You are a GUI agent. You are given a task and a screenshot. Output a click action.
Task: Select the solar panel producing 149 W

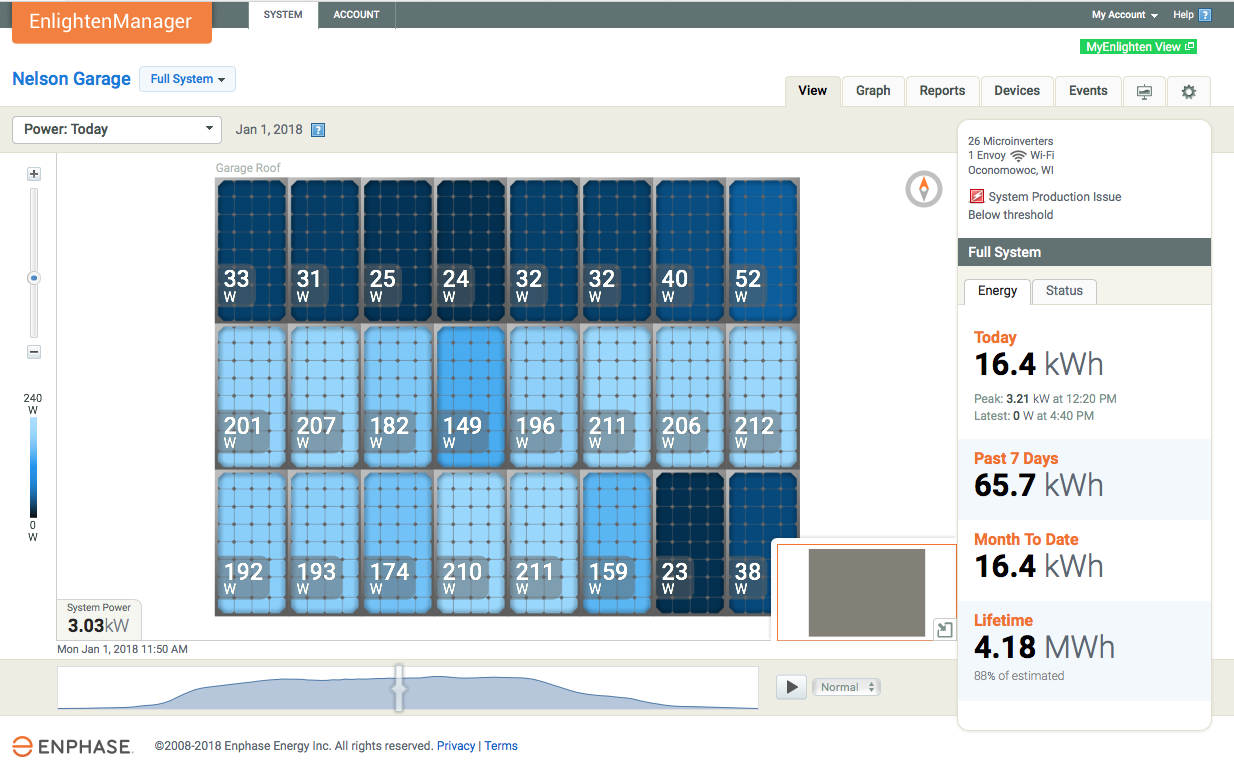(x=470, y=396)
